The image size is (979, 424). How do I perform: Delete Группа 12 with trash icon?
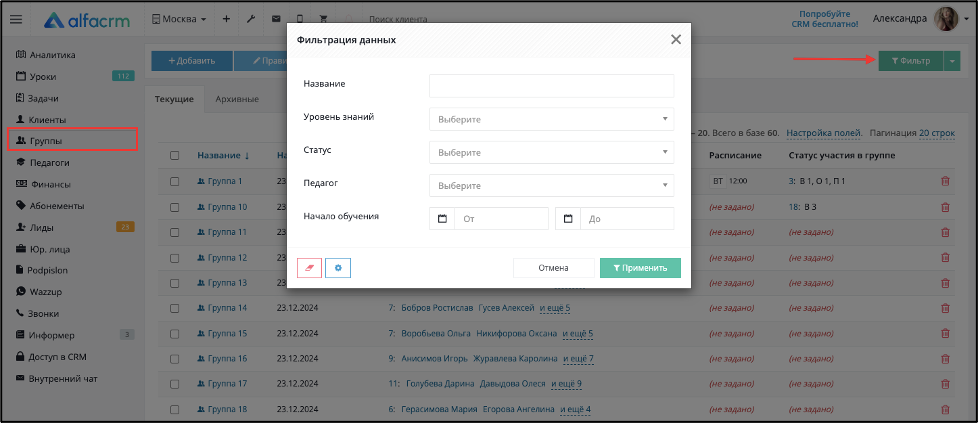tap(945, 257)
